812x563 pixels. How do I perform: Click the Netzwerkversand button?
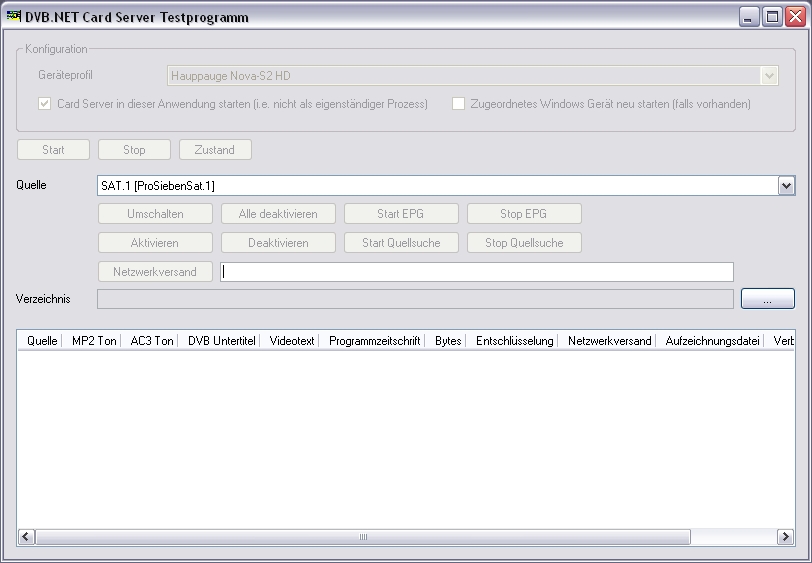tap(155, 272)
